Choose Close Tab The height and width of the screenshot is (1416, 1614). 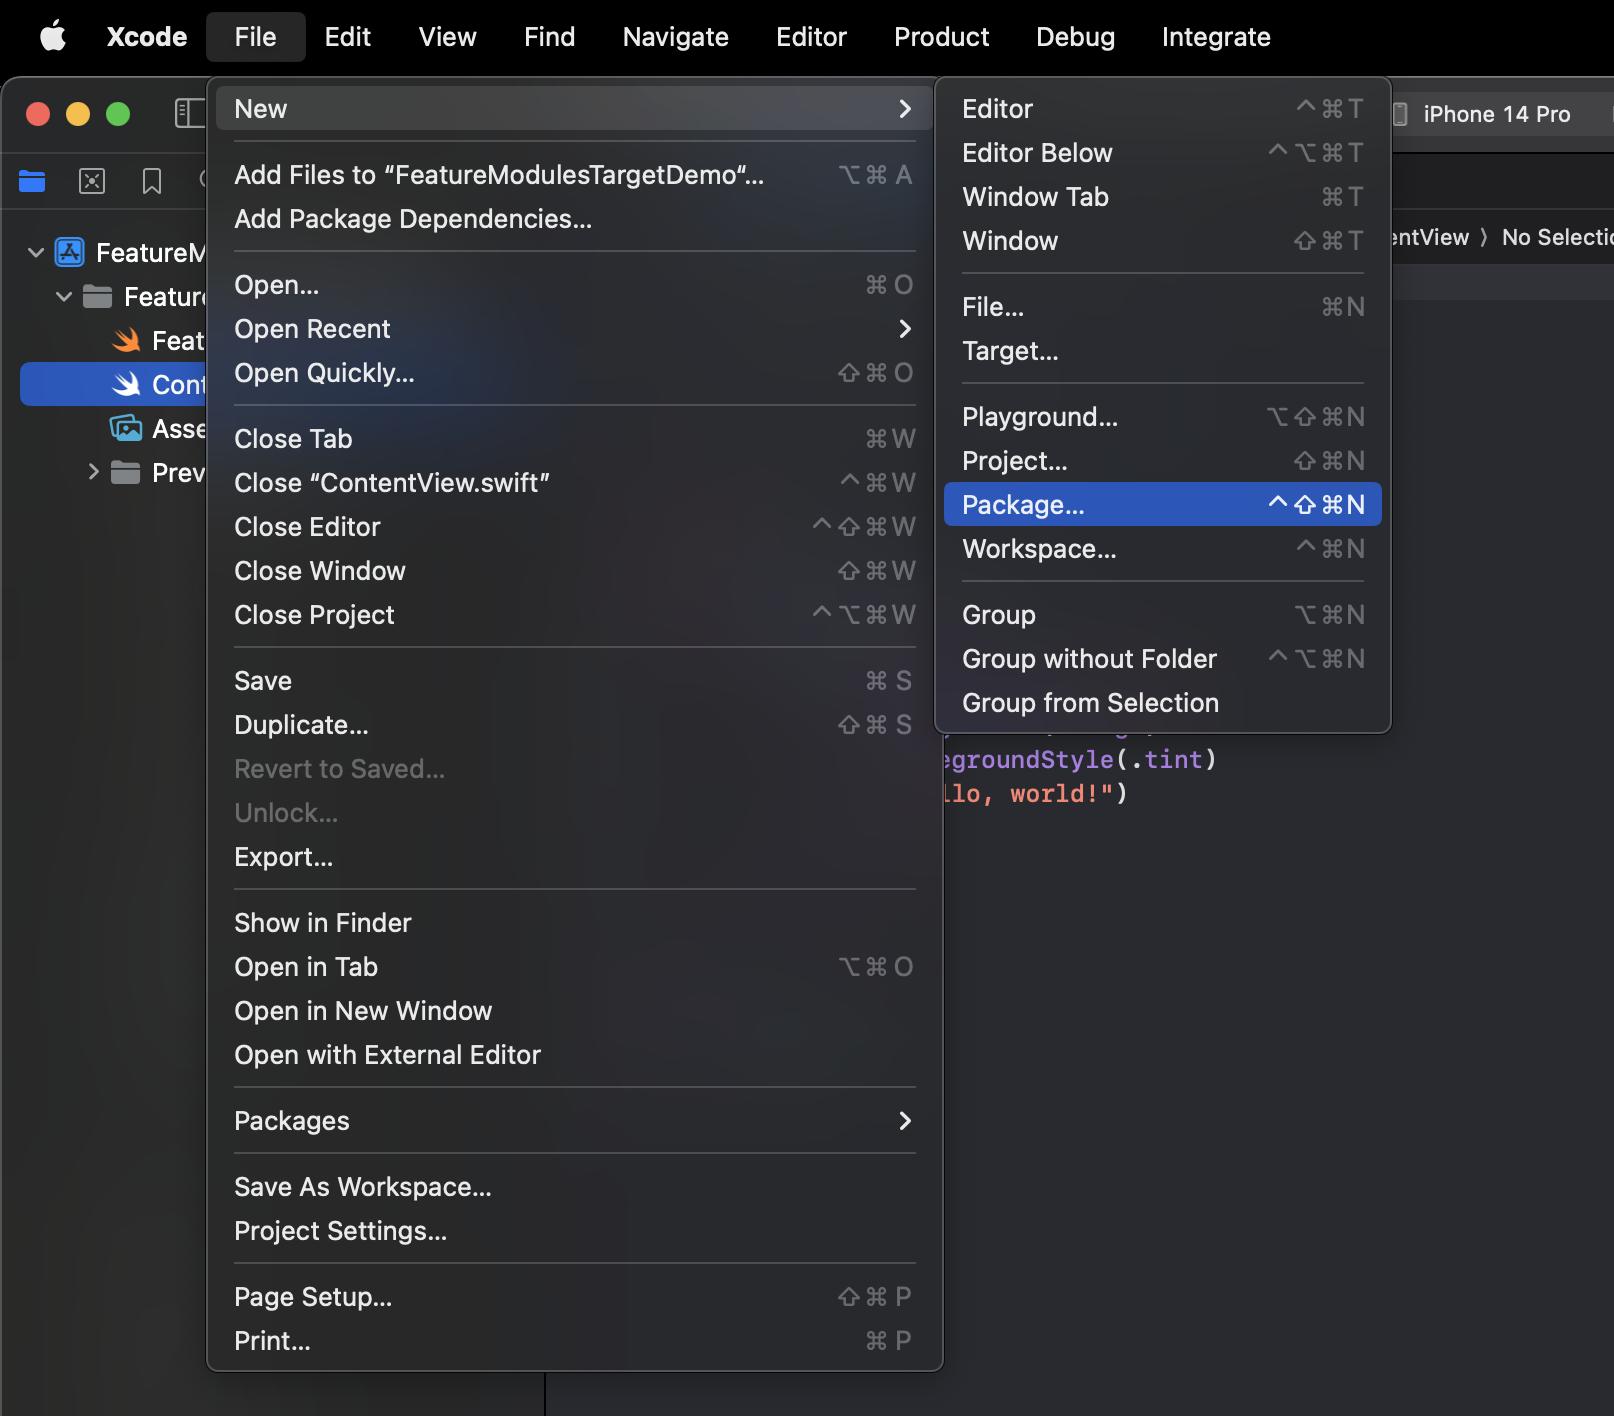pyautogui.click(x=574, y=439)
